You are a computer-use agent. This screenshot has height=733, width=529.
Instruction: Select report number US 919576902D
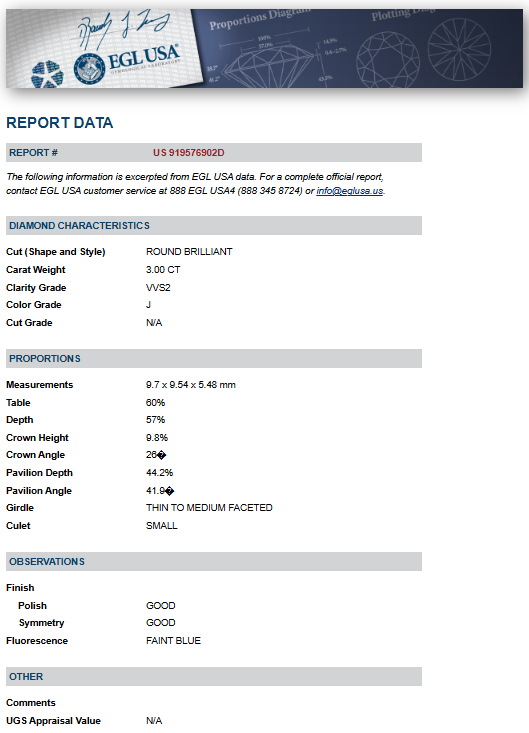(189, 153)
